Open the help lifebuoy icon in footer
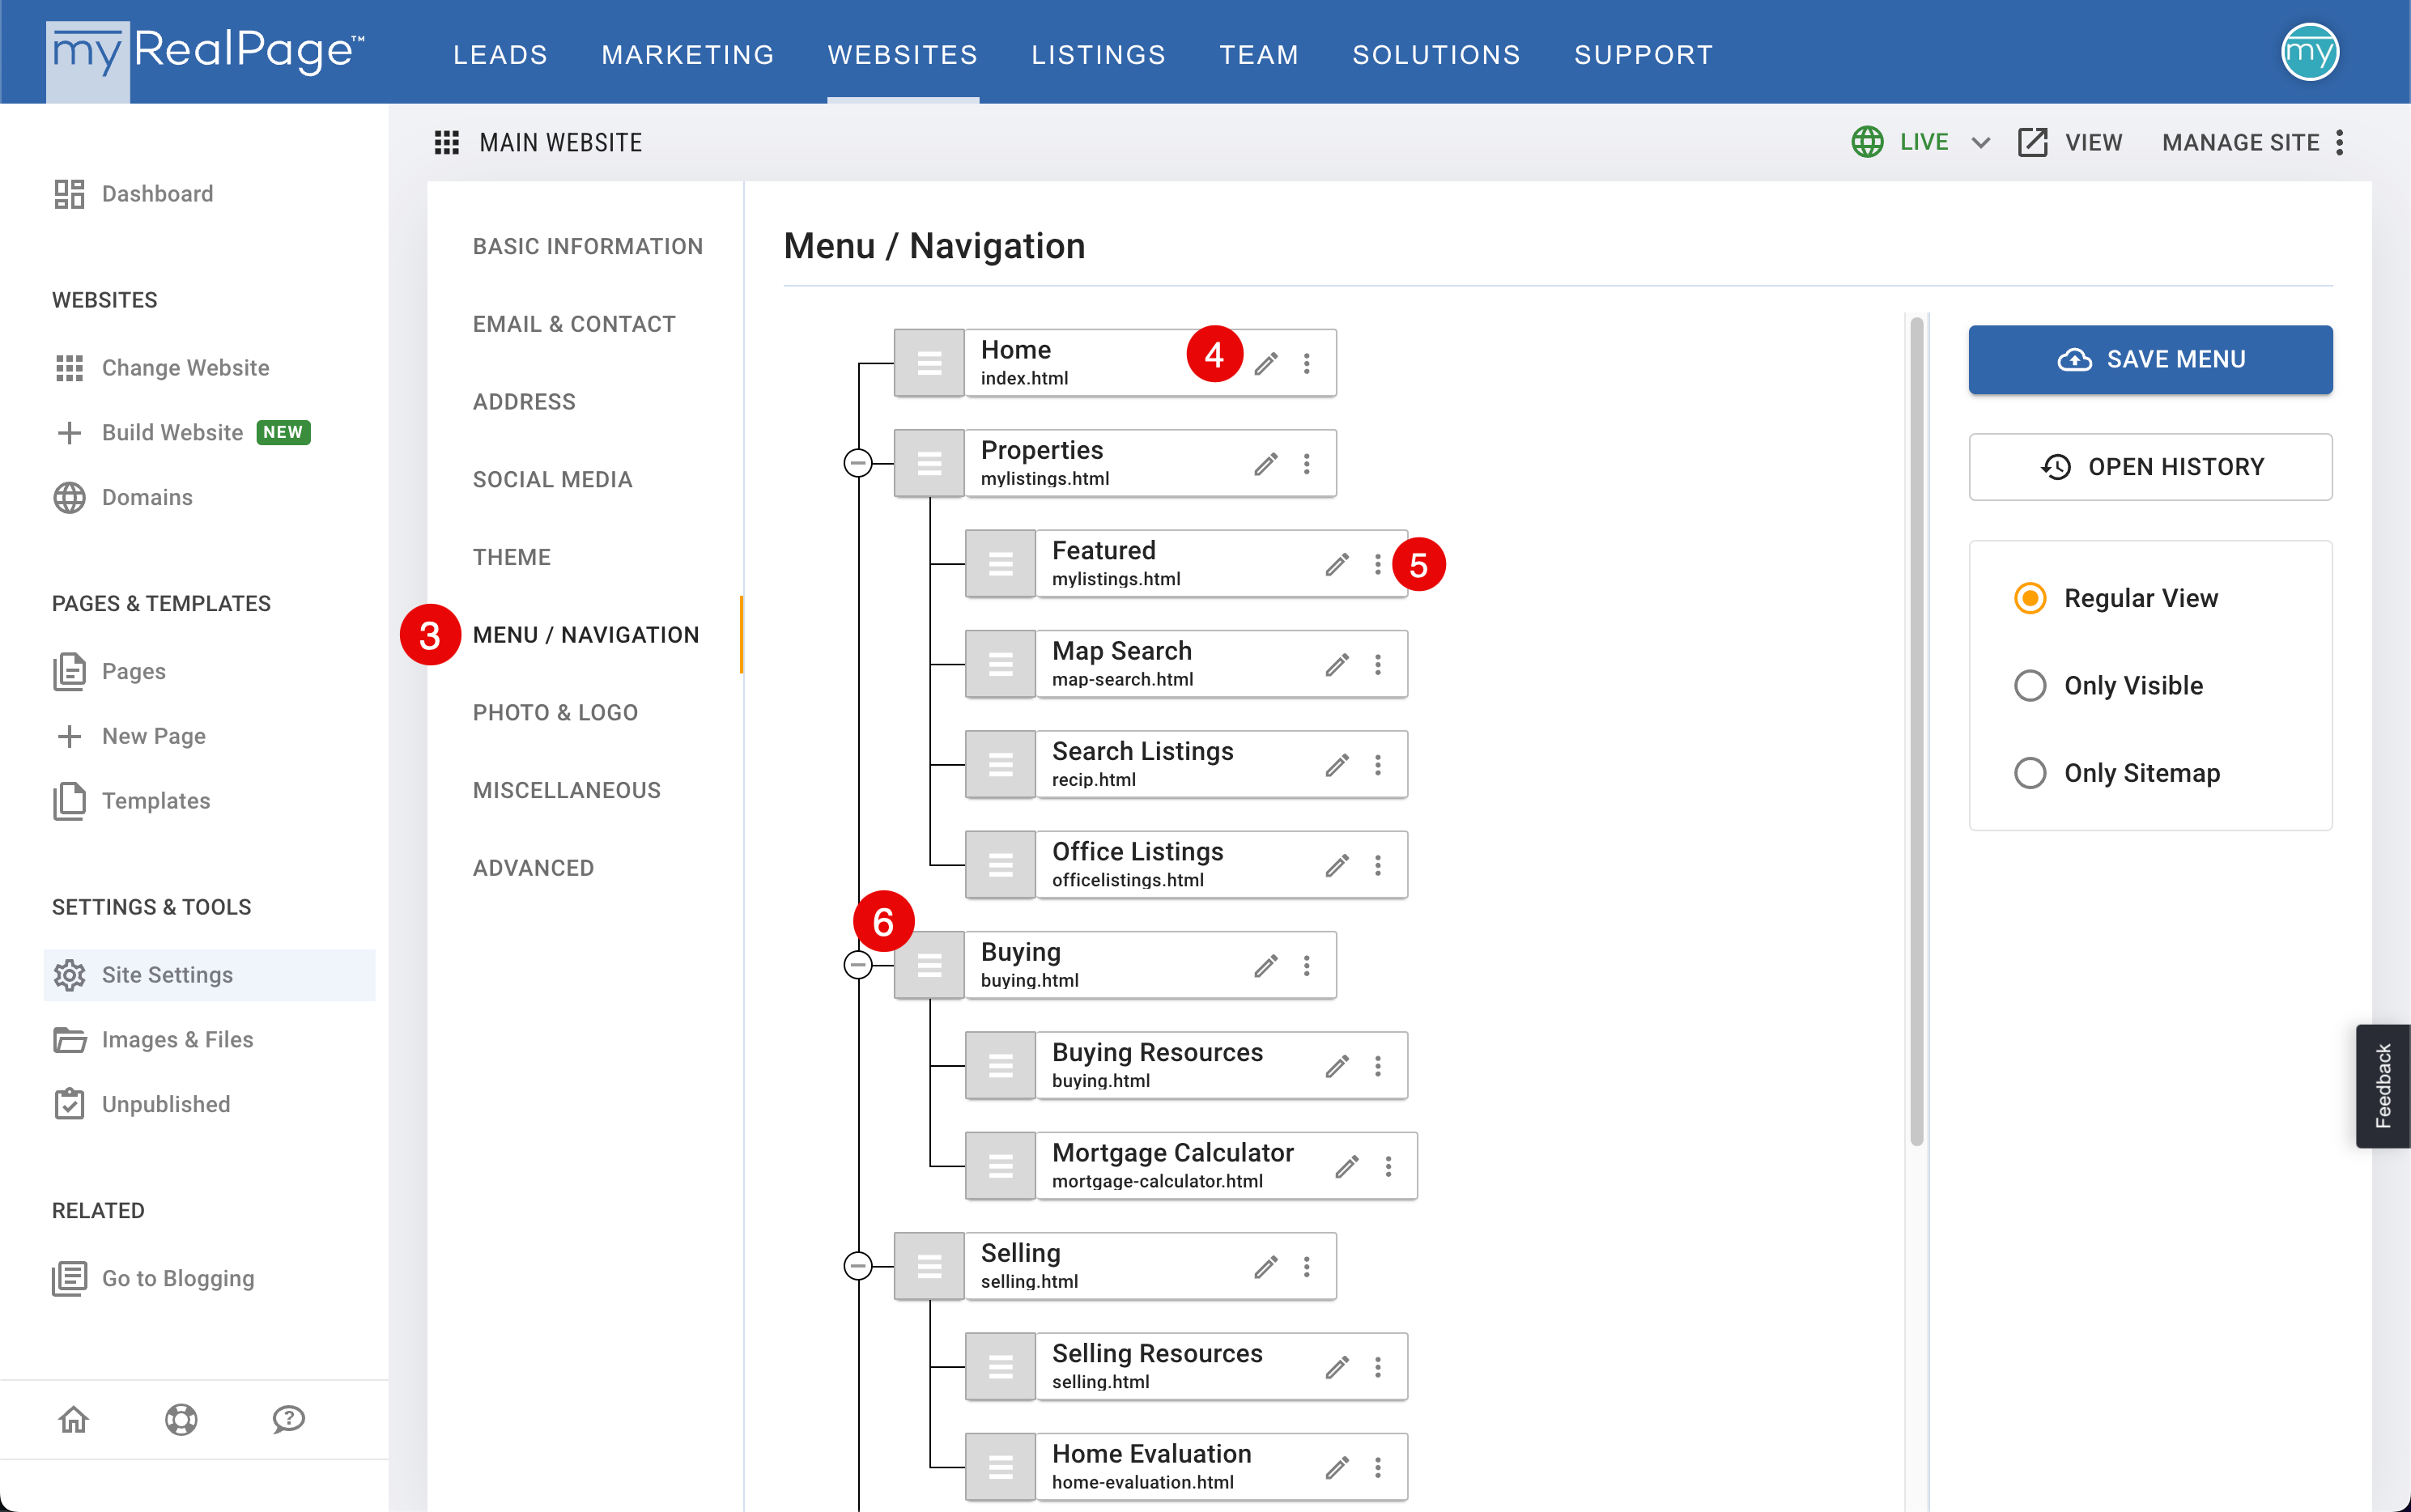The height and width of the screenshot is (1512, 2411). 181,1419
